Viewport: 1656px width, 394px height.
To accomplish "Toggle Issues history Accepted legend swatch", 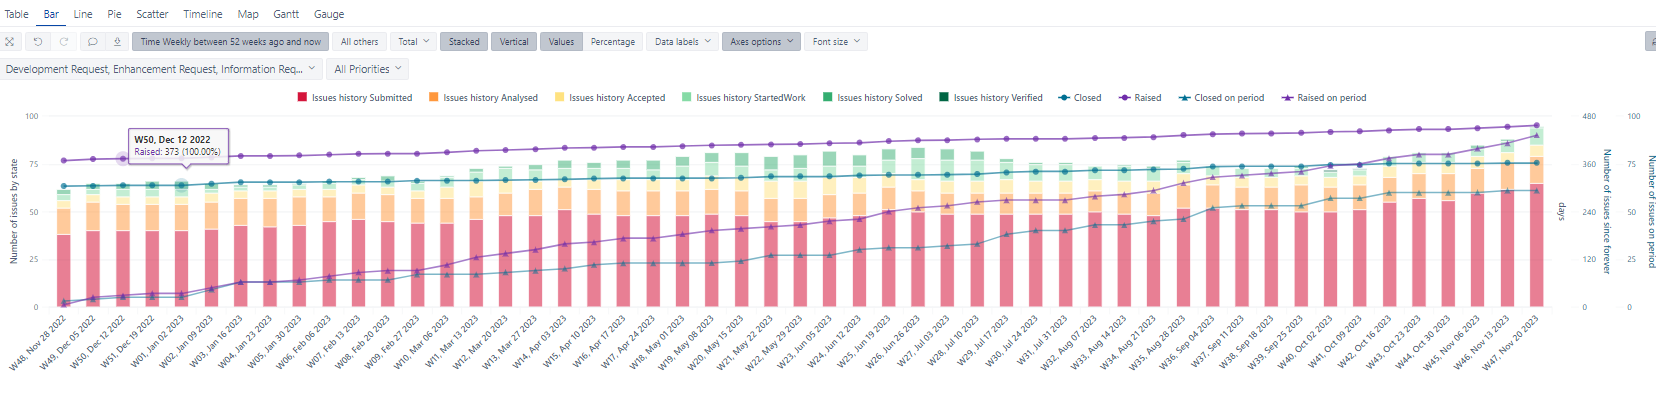I will tap(559, 98).
